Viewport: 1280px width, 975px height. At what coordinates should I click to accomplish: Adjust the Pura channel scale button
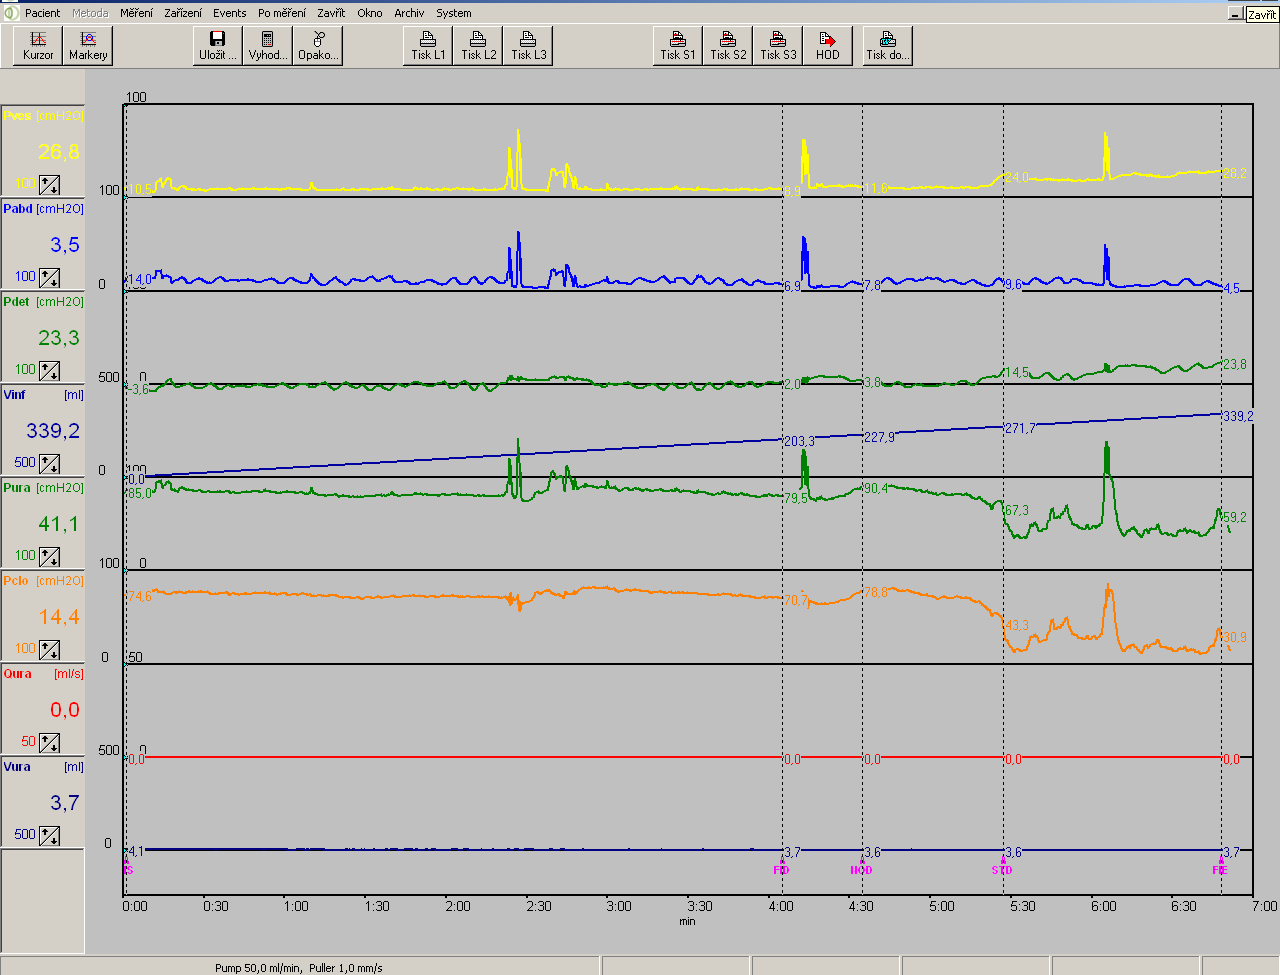pyautogui.click(x=49, y=556)
